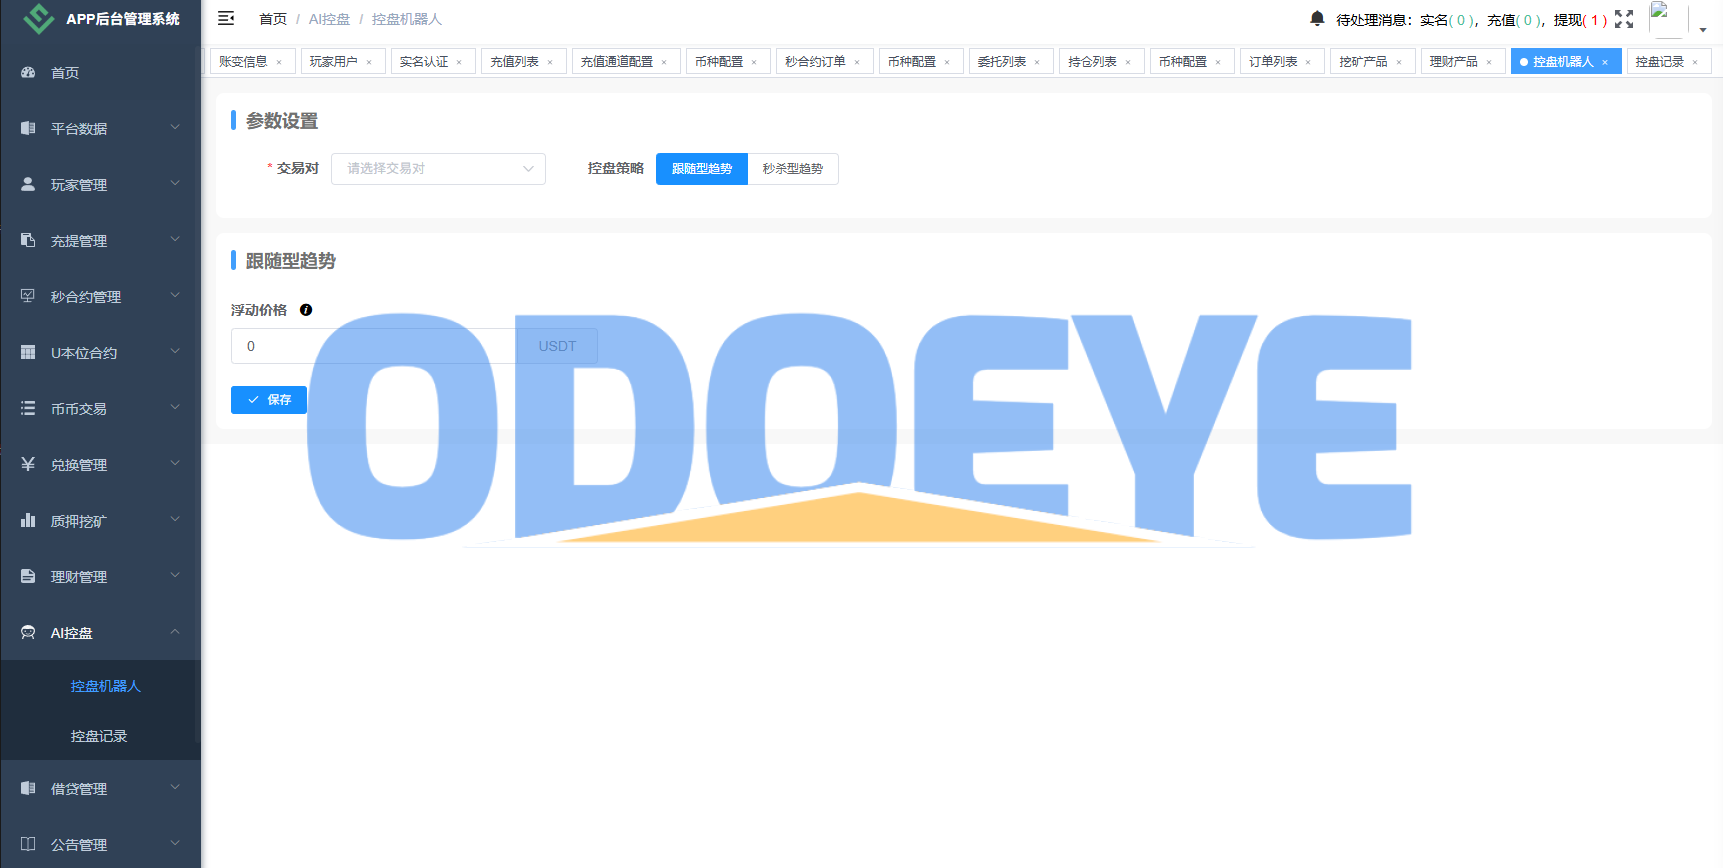Expand the 理财管理 menu chevron
The height and width of the screenshot is (868, 1723).
click(x=175, y=575)
